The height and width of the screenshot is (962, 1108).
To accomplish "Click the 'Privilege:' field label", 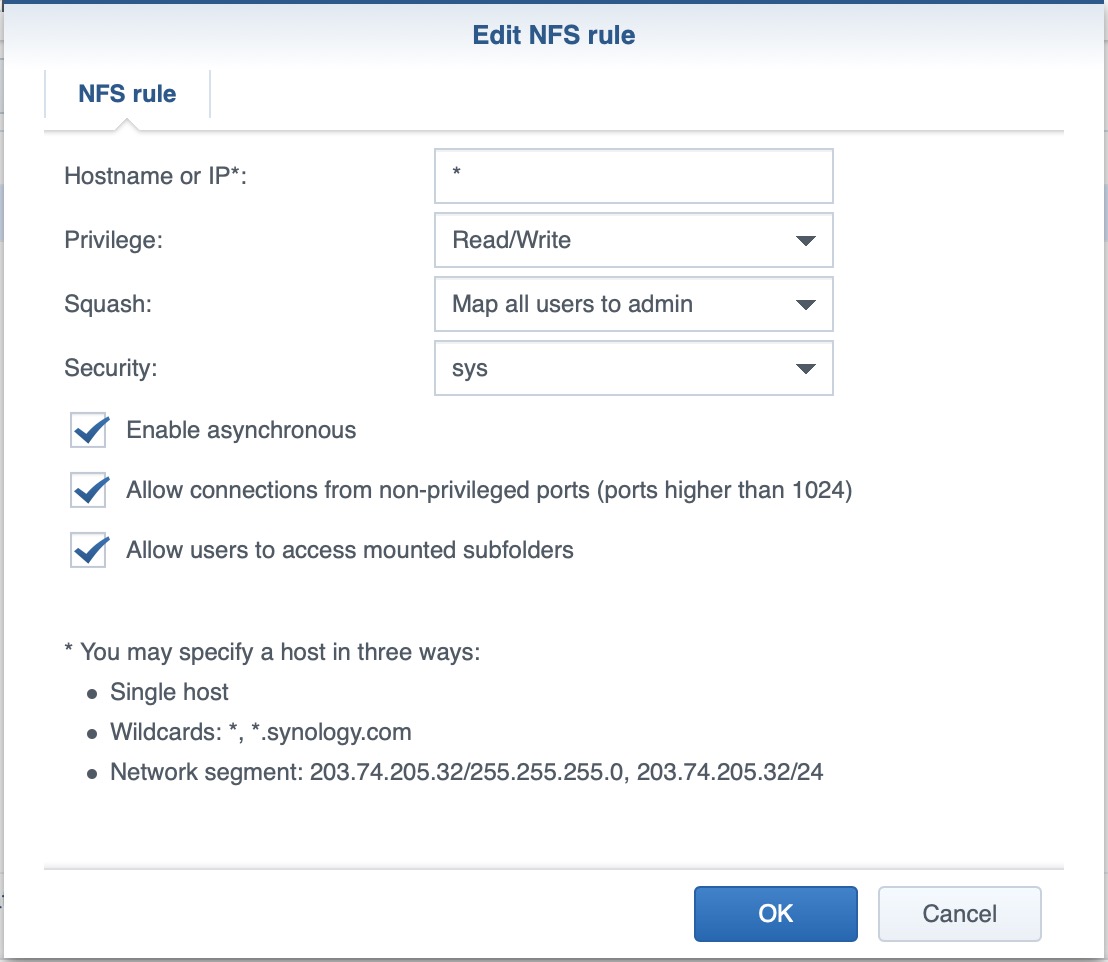I will [x=113, y=241].
